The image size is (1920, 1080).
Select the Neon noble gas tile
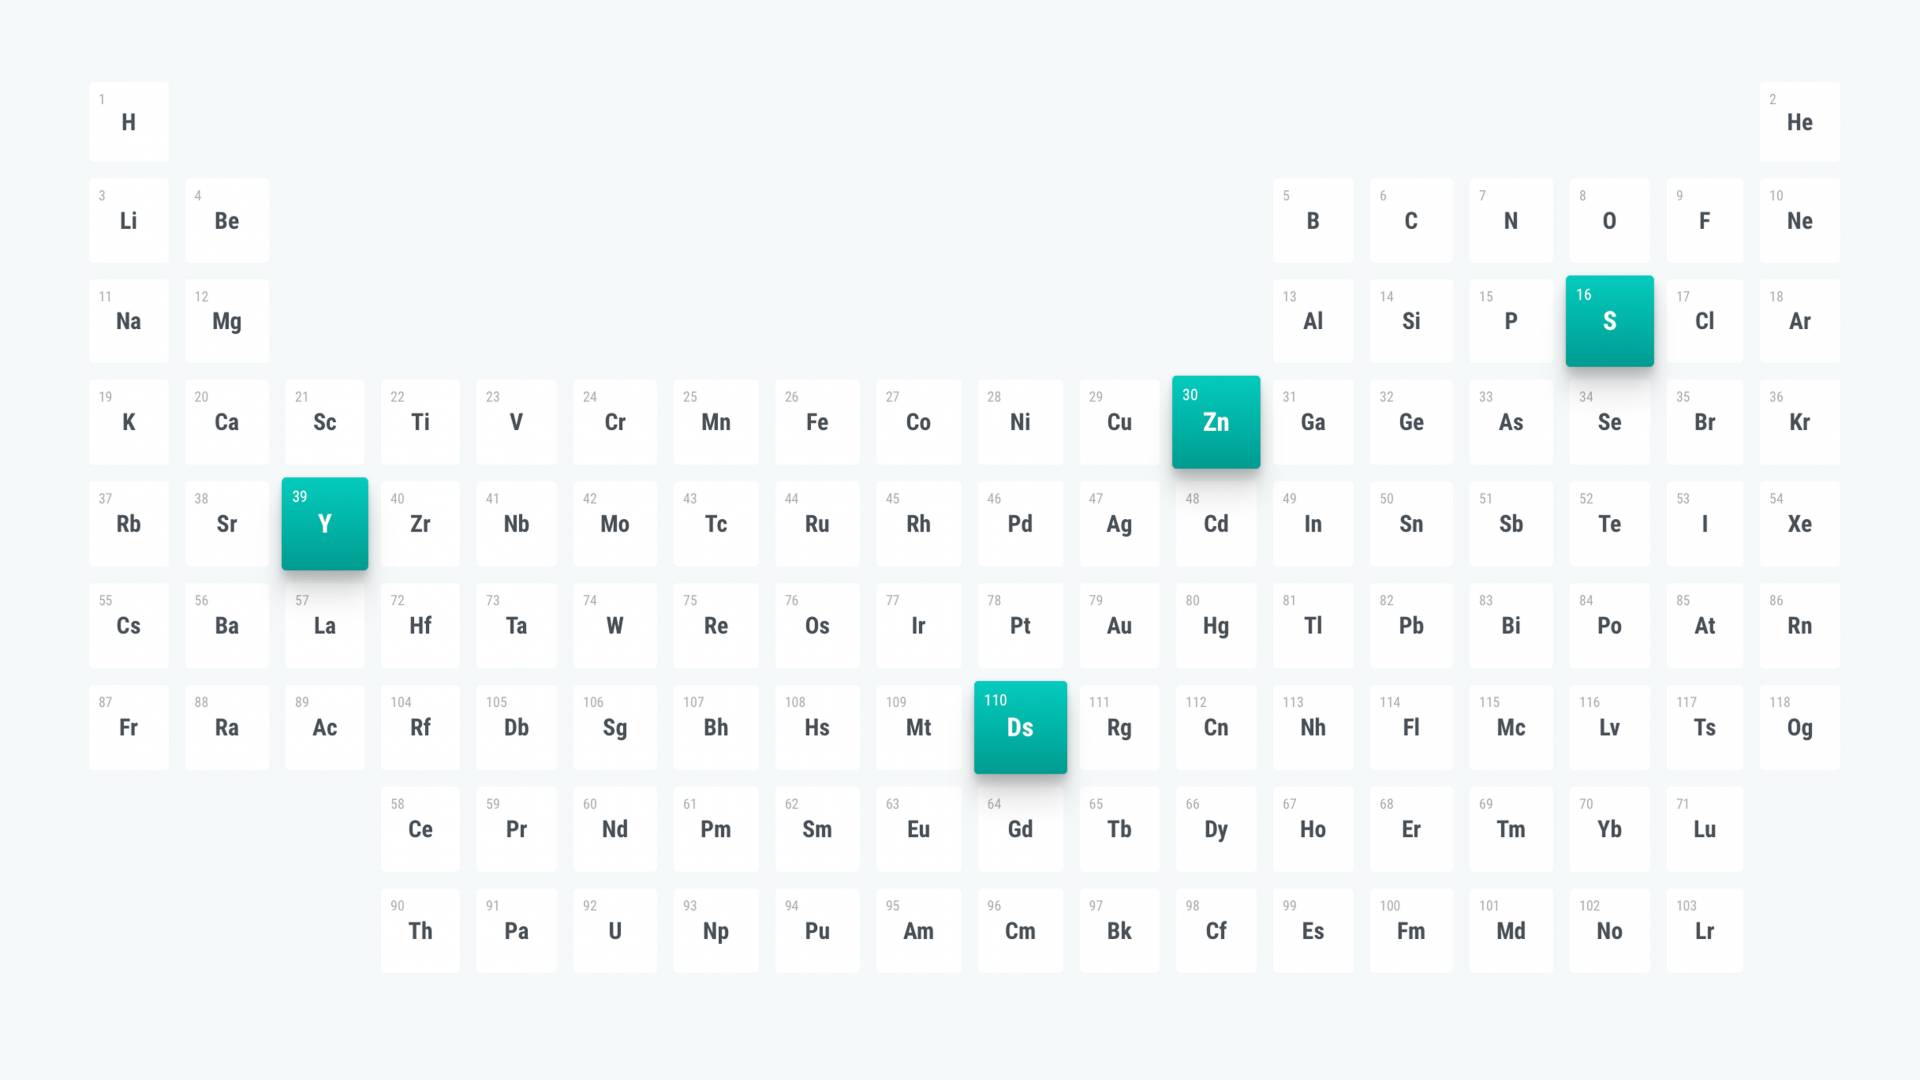pos(1799,220)
